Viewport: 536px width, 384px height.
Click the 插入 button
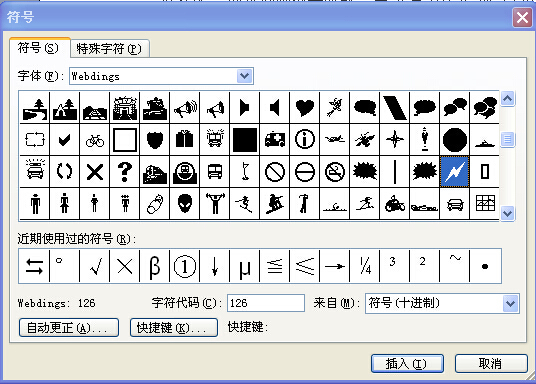click(407, 363)
